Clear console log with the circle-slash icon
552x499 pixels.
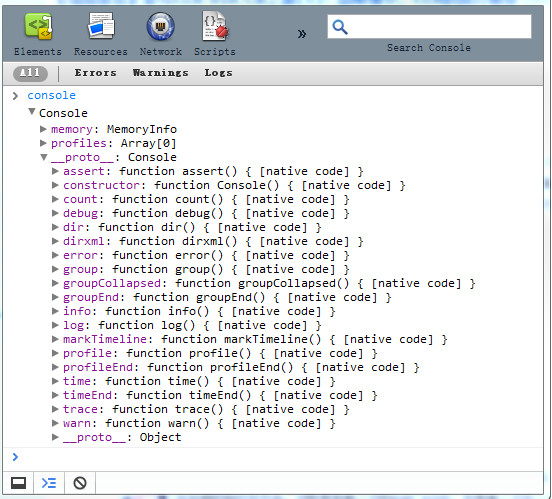click(80, 483)
